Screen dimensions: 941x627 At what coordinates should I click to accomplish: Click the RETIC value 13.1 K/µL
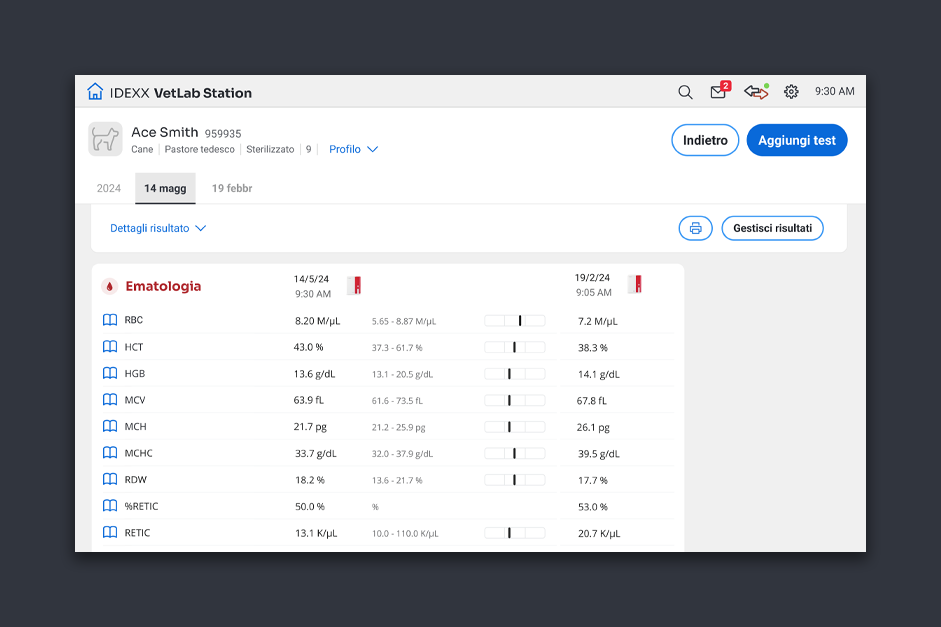(x=316, y=533)
